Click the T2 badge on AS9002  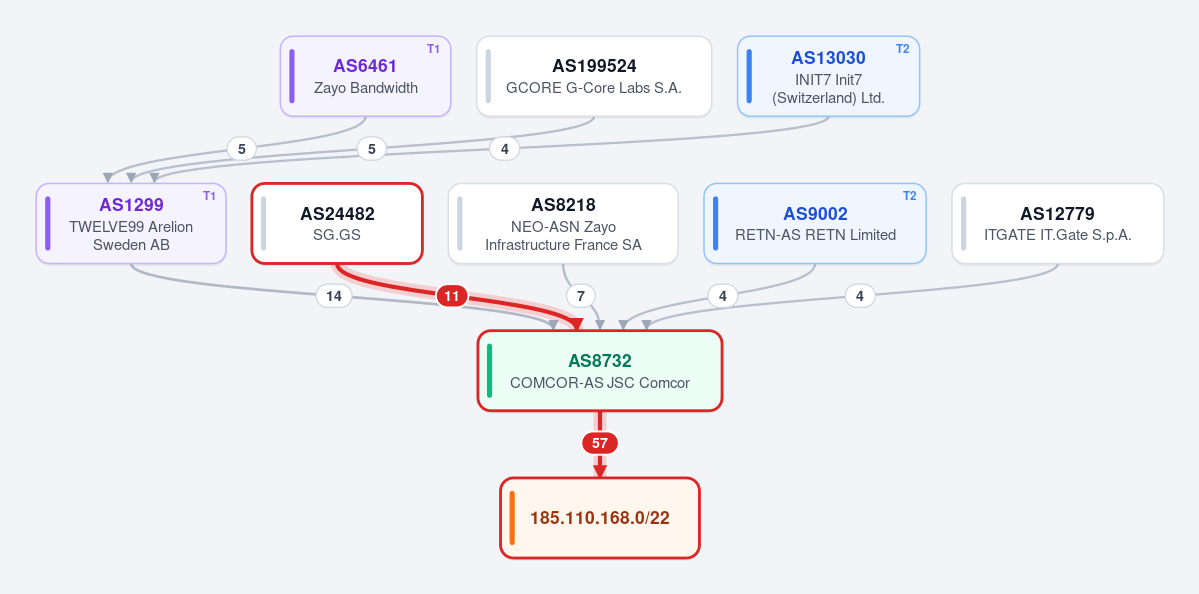point(909,196)
